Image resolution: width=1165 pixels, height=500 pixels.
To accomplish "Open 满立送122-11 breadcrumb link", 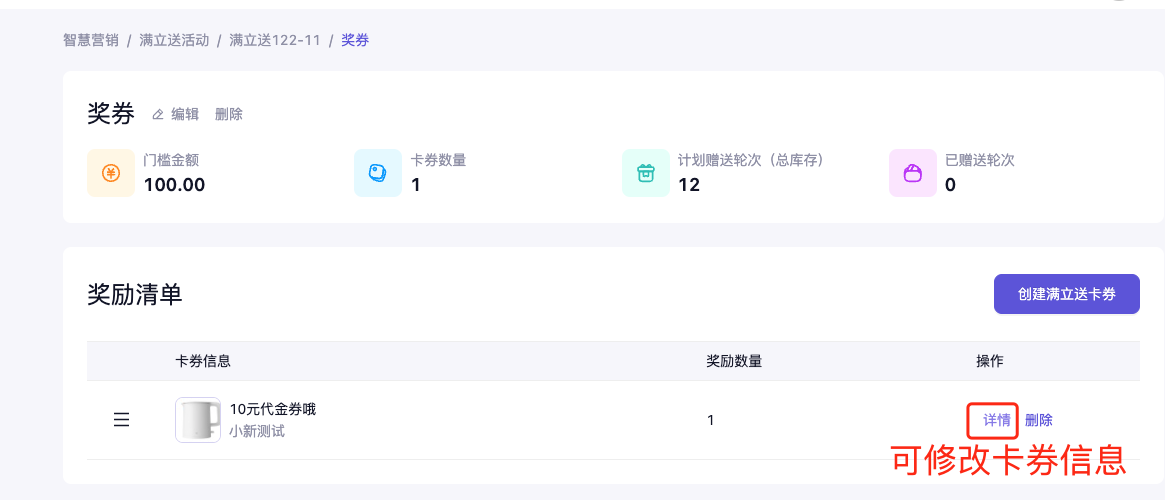I will click(275, 40).
